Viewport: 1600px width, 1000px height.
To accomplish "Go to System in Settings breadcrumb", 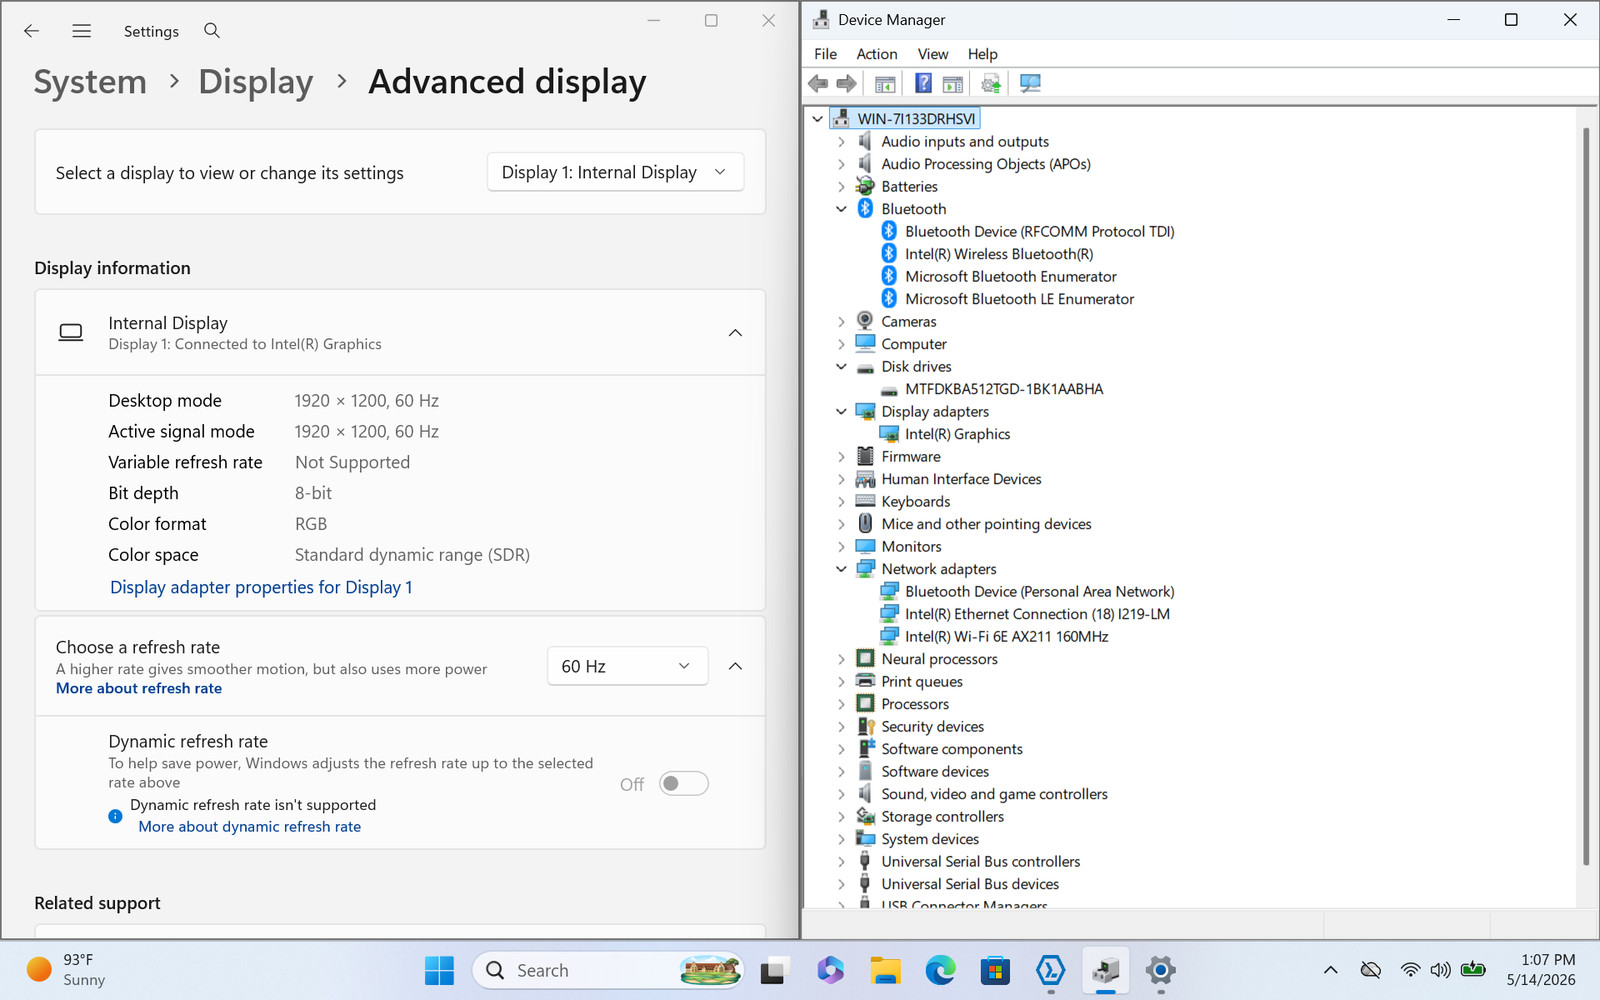I will click(x=90, y=82).
